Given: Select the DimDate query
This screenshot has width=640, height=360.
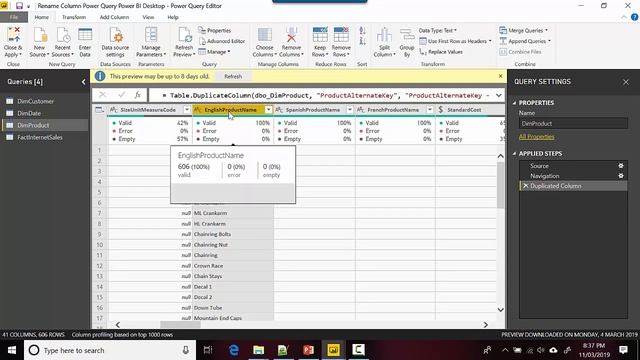Looking at the screenshot, I should 29,113.
